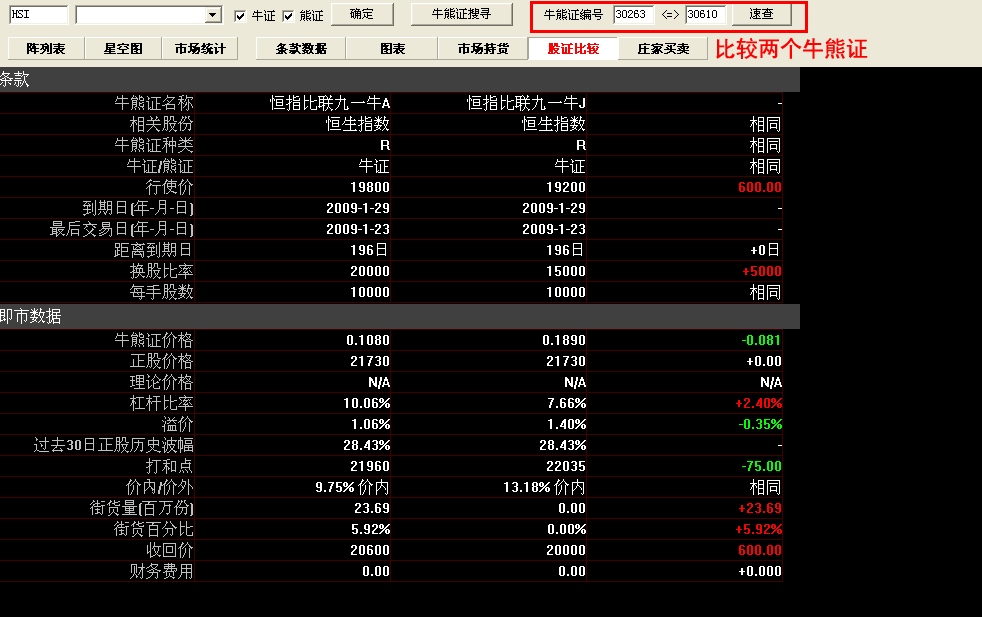This screenshot has height=617, width=982.
Task: Expand the dropdown arrow beside HSI field
Action: (212, 15)
